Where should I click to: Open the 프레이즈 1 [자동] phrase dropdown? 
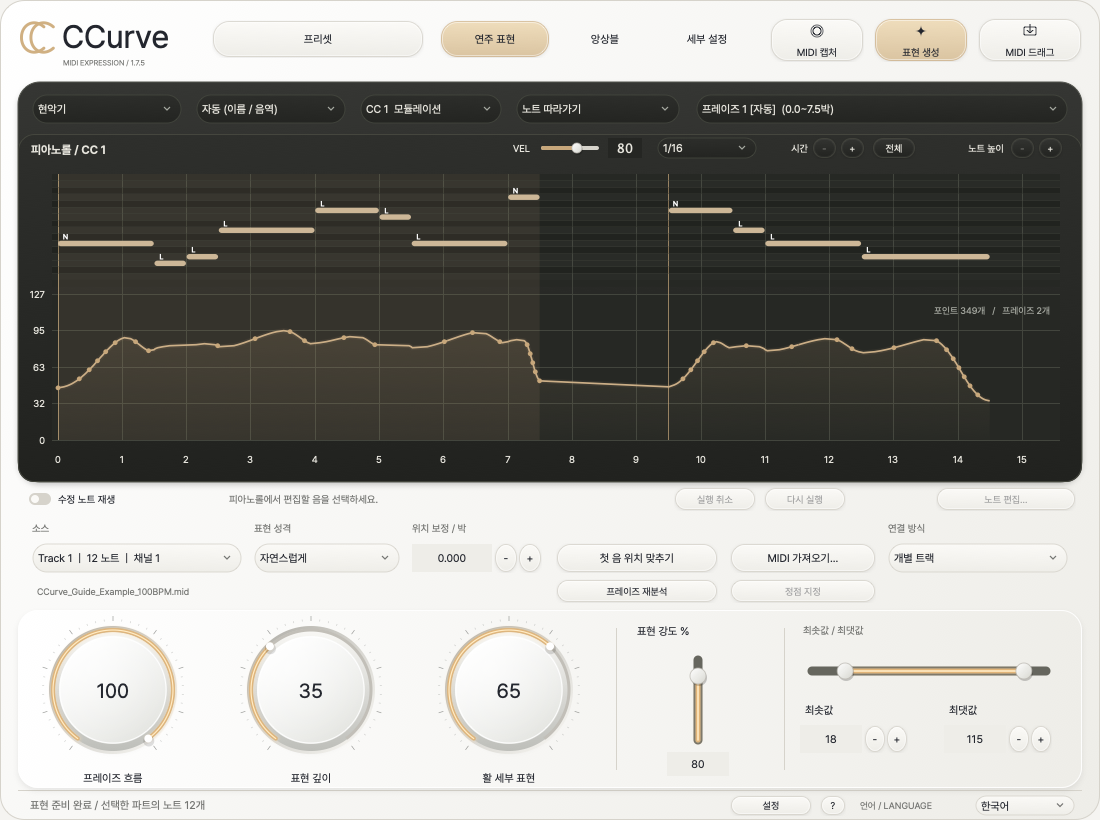pos(880,109)
